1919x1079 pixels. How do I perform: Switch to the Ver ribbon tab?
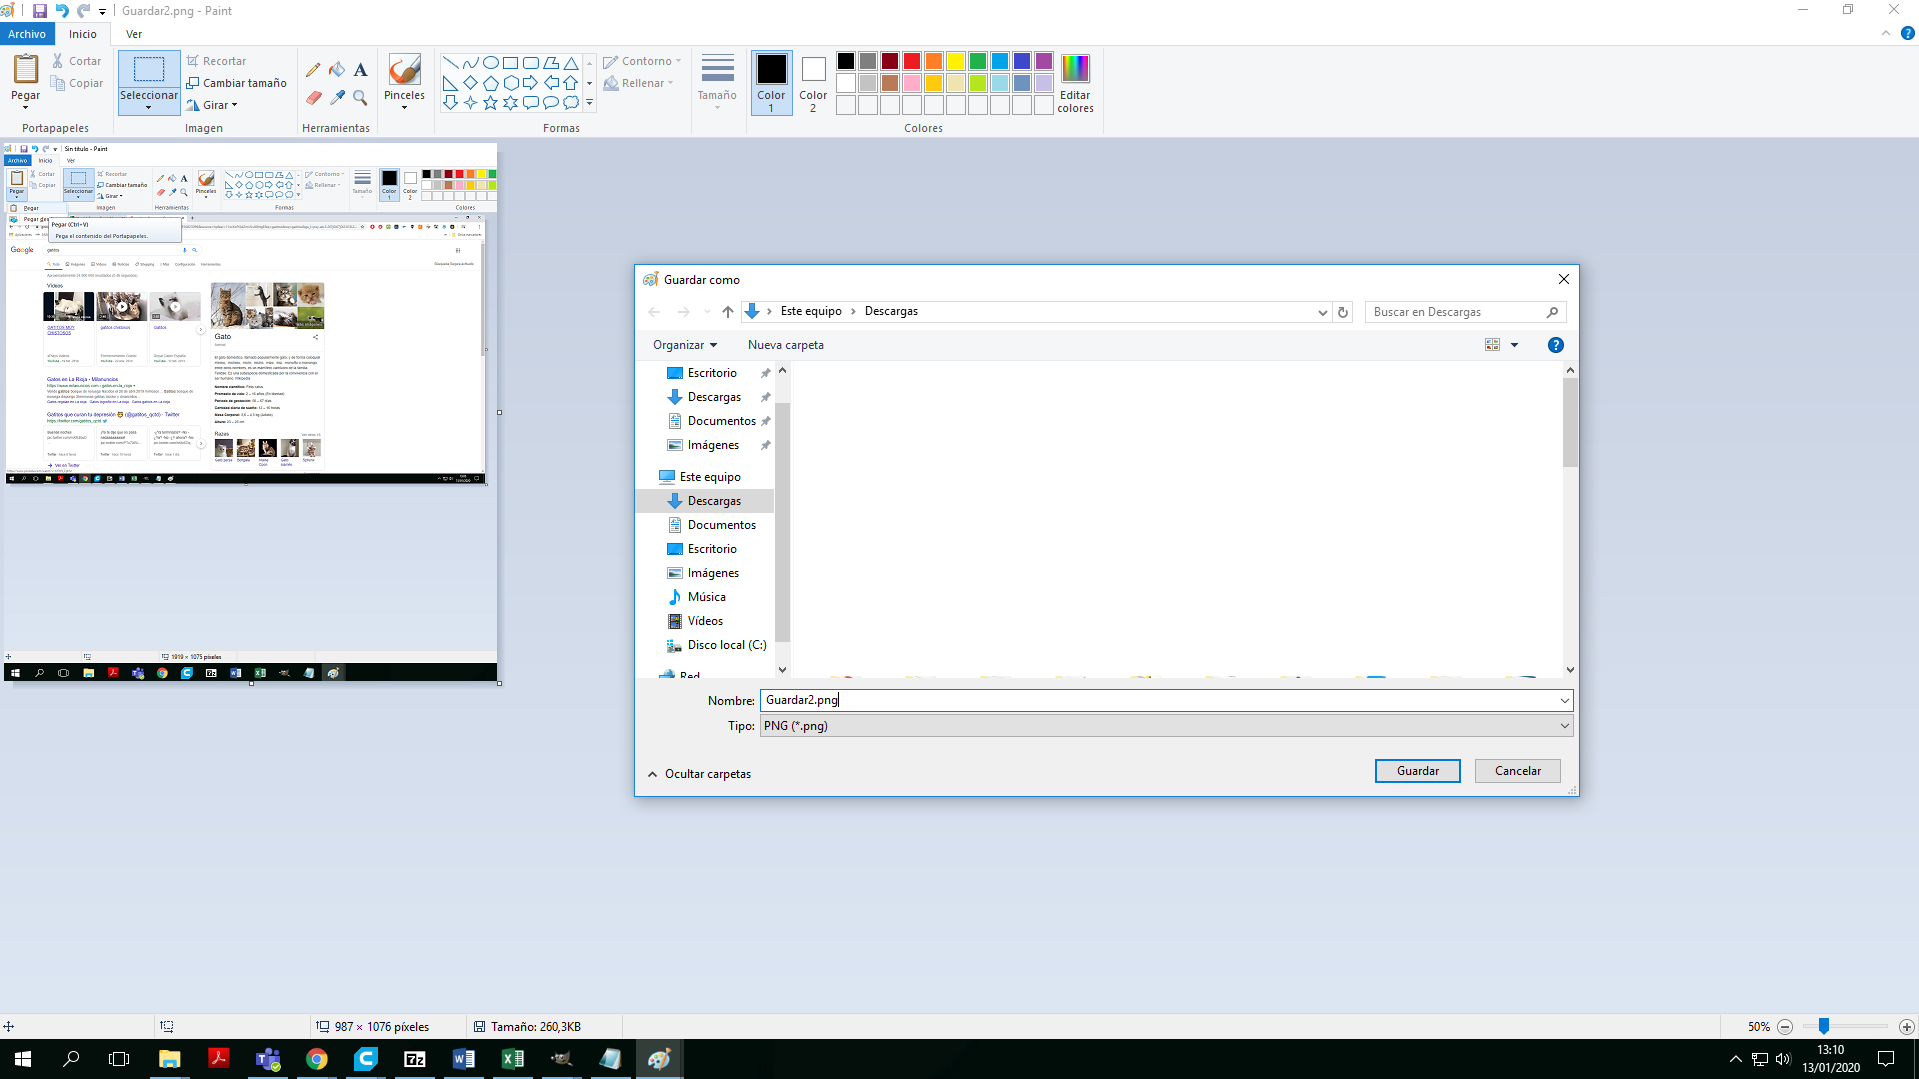[134, 34]
